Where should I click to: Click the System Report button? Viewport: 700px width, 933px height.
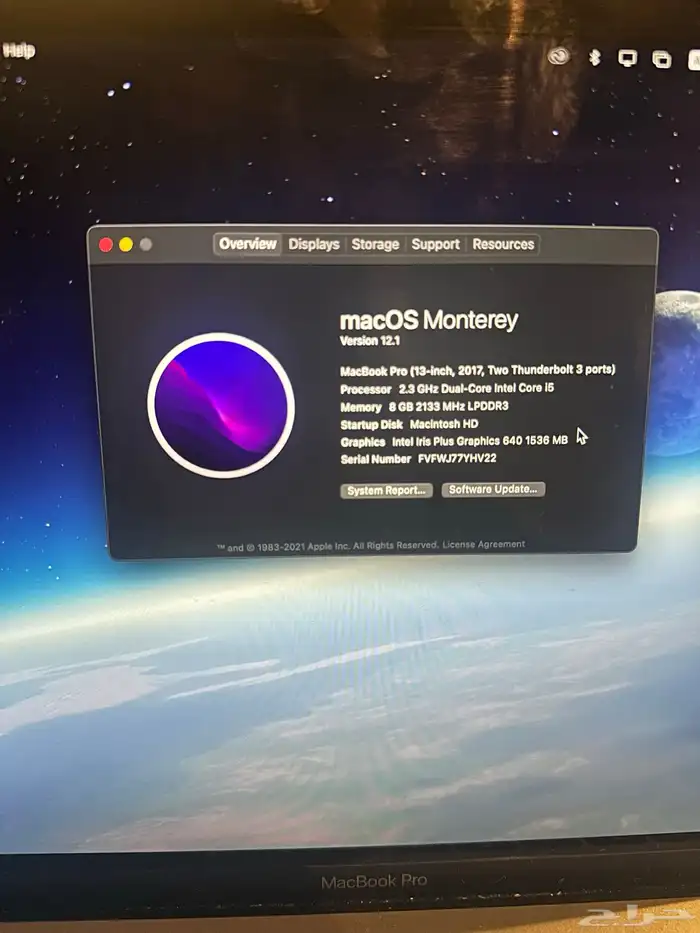coord(386,490)
